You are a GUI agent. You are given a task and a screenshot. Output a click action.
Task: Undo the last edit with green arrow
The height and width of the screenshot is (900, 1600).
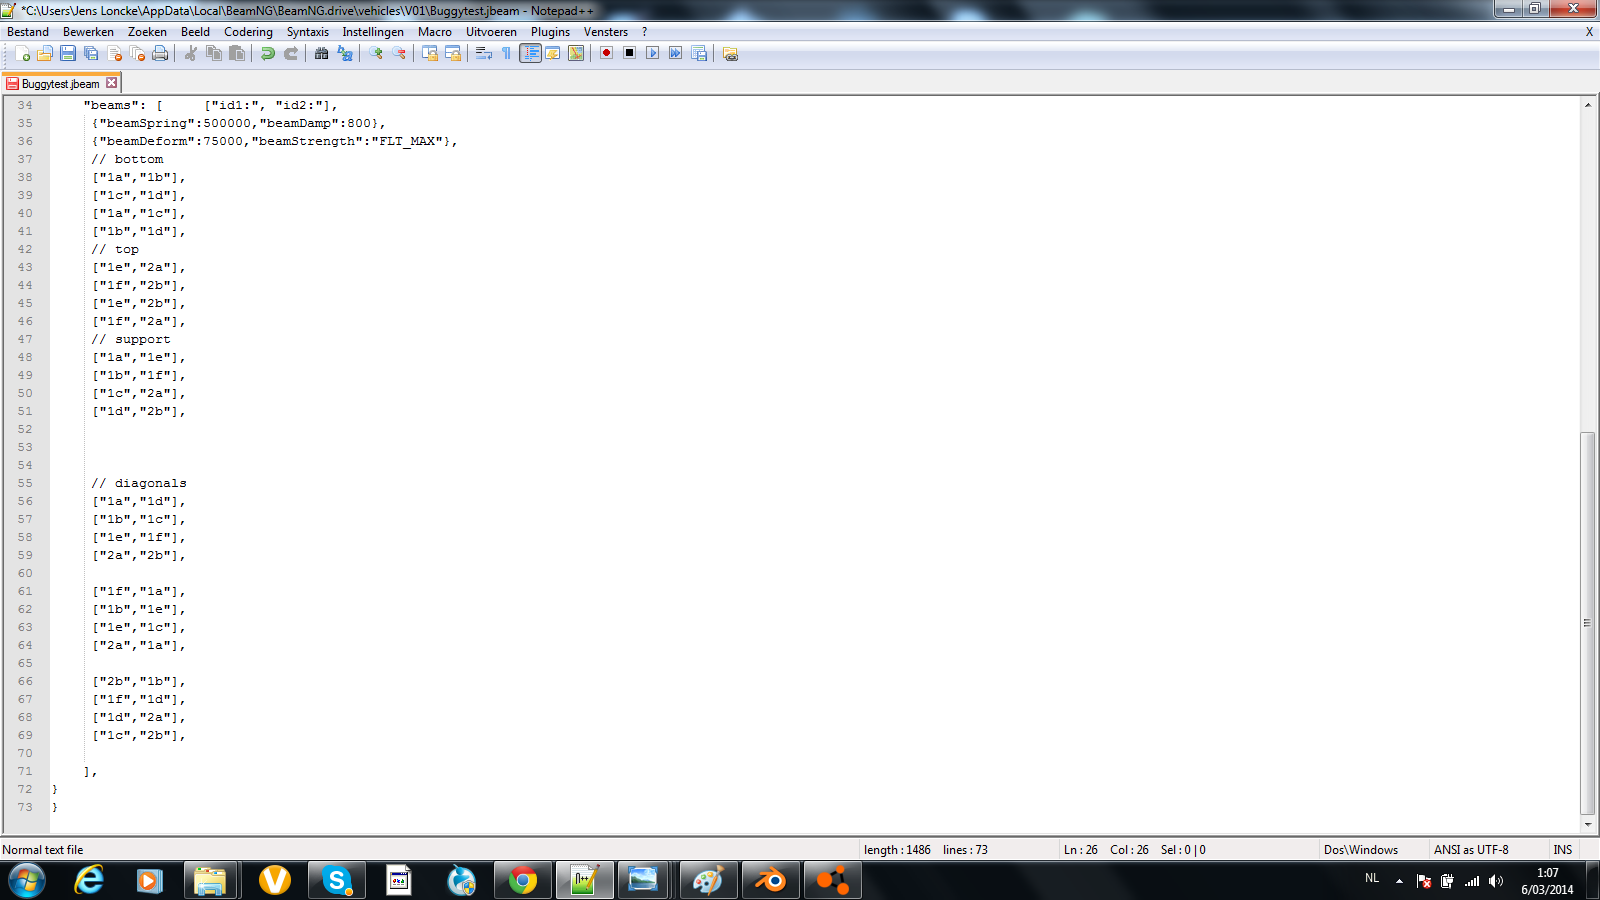267,54
